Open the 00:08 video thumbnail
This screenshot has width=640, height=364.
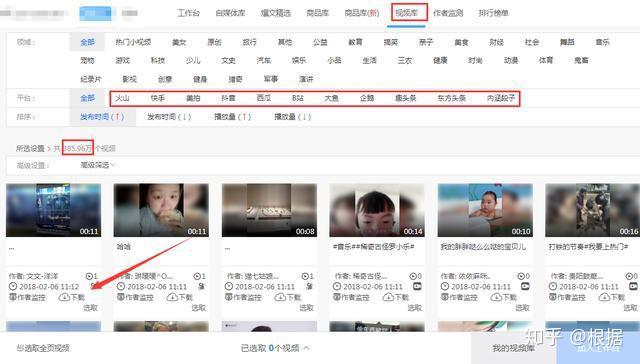pyautogui.click(x=269, y=210)
